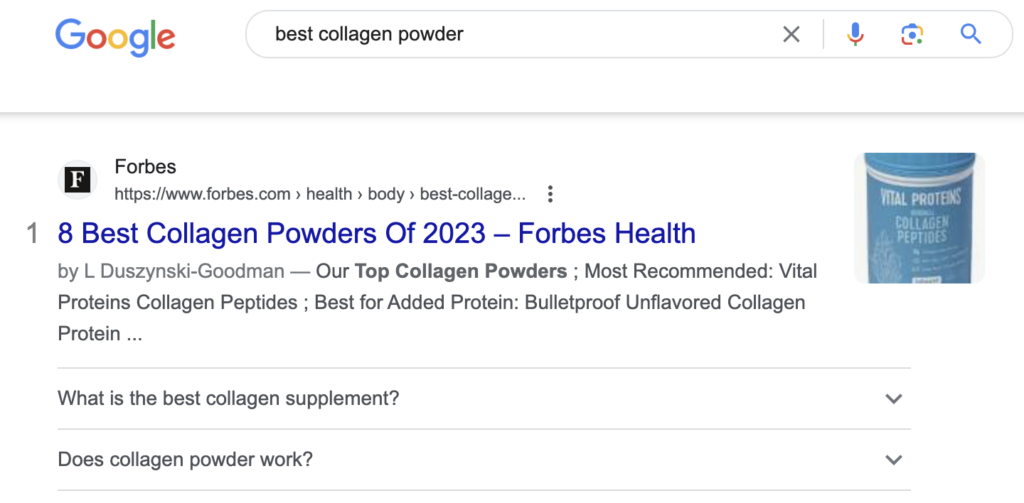Click the Forbes favicon
Image resolution: width=1024 pixels, height=503 pixels.
pos(77,180)
